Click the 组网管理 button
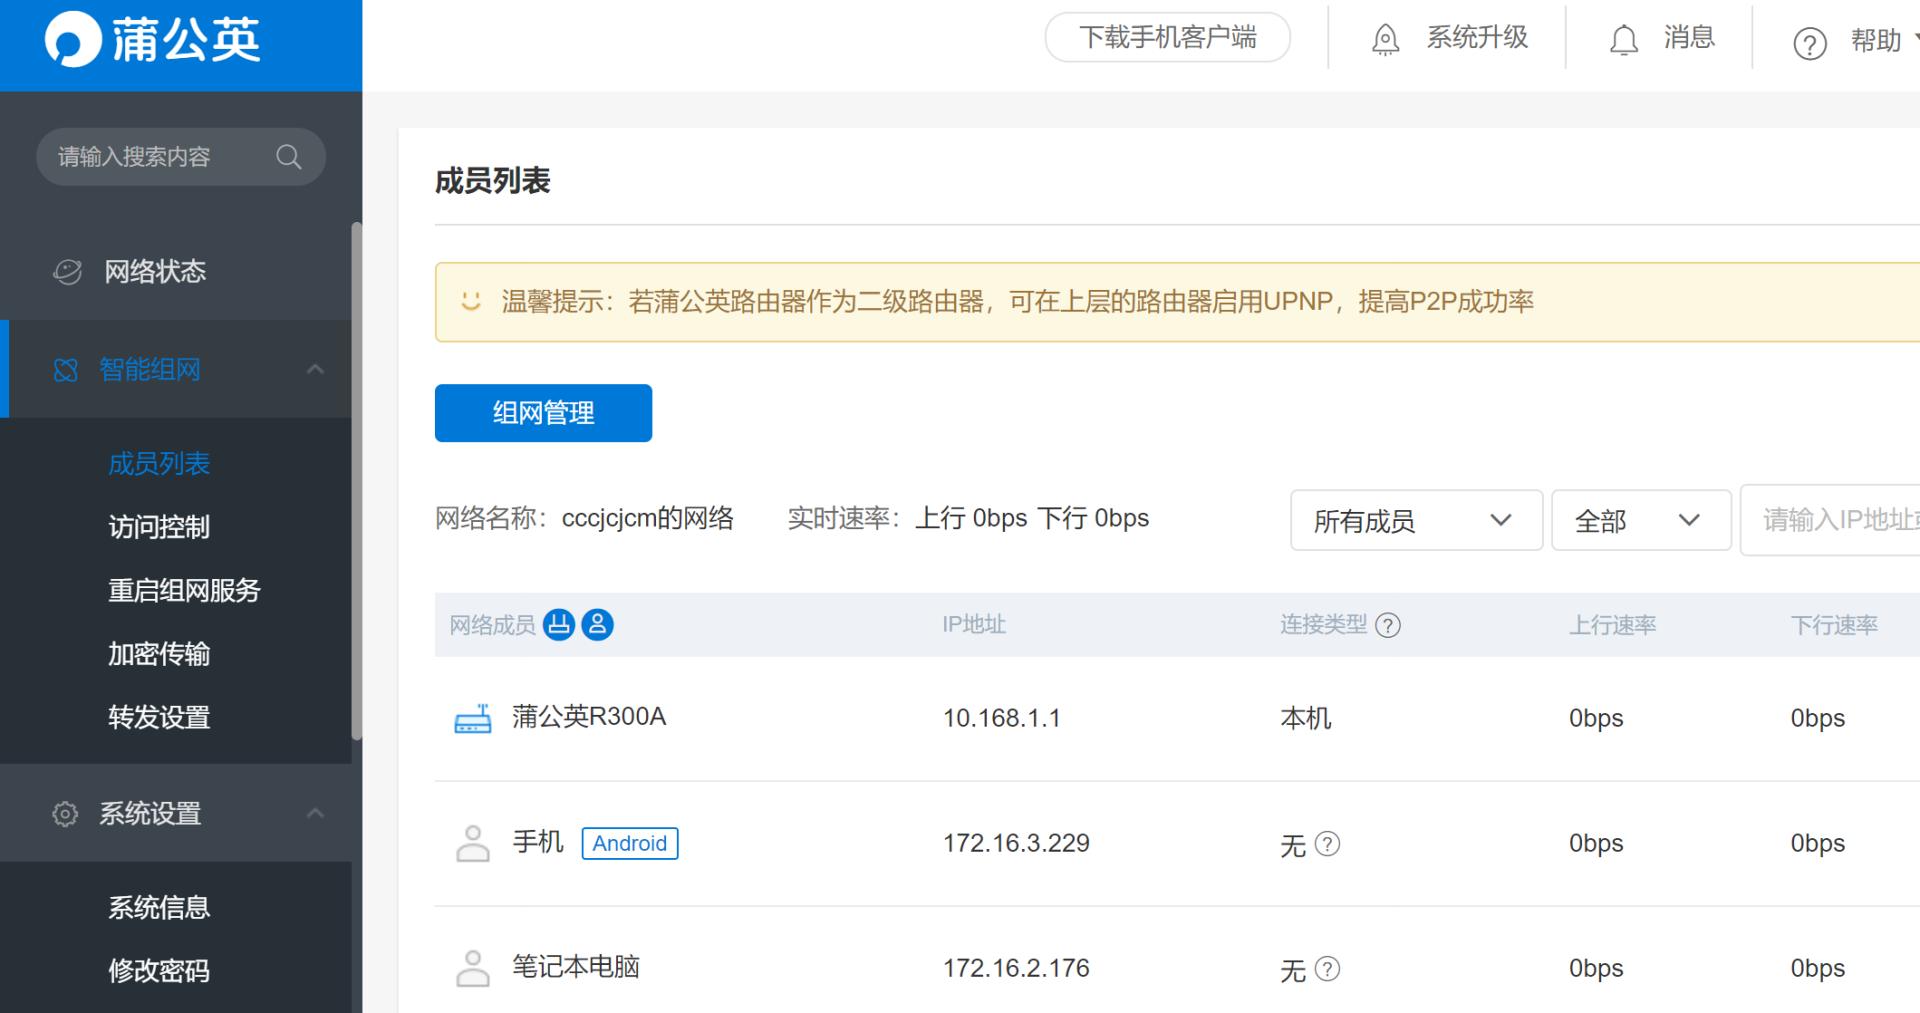 543,413
